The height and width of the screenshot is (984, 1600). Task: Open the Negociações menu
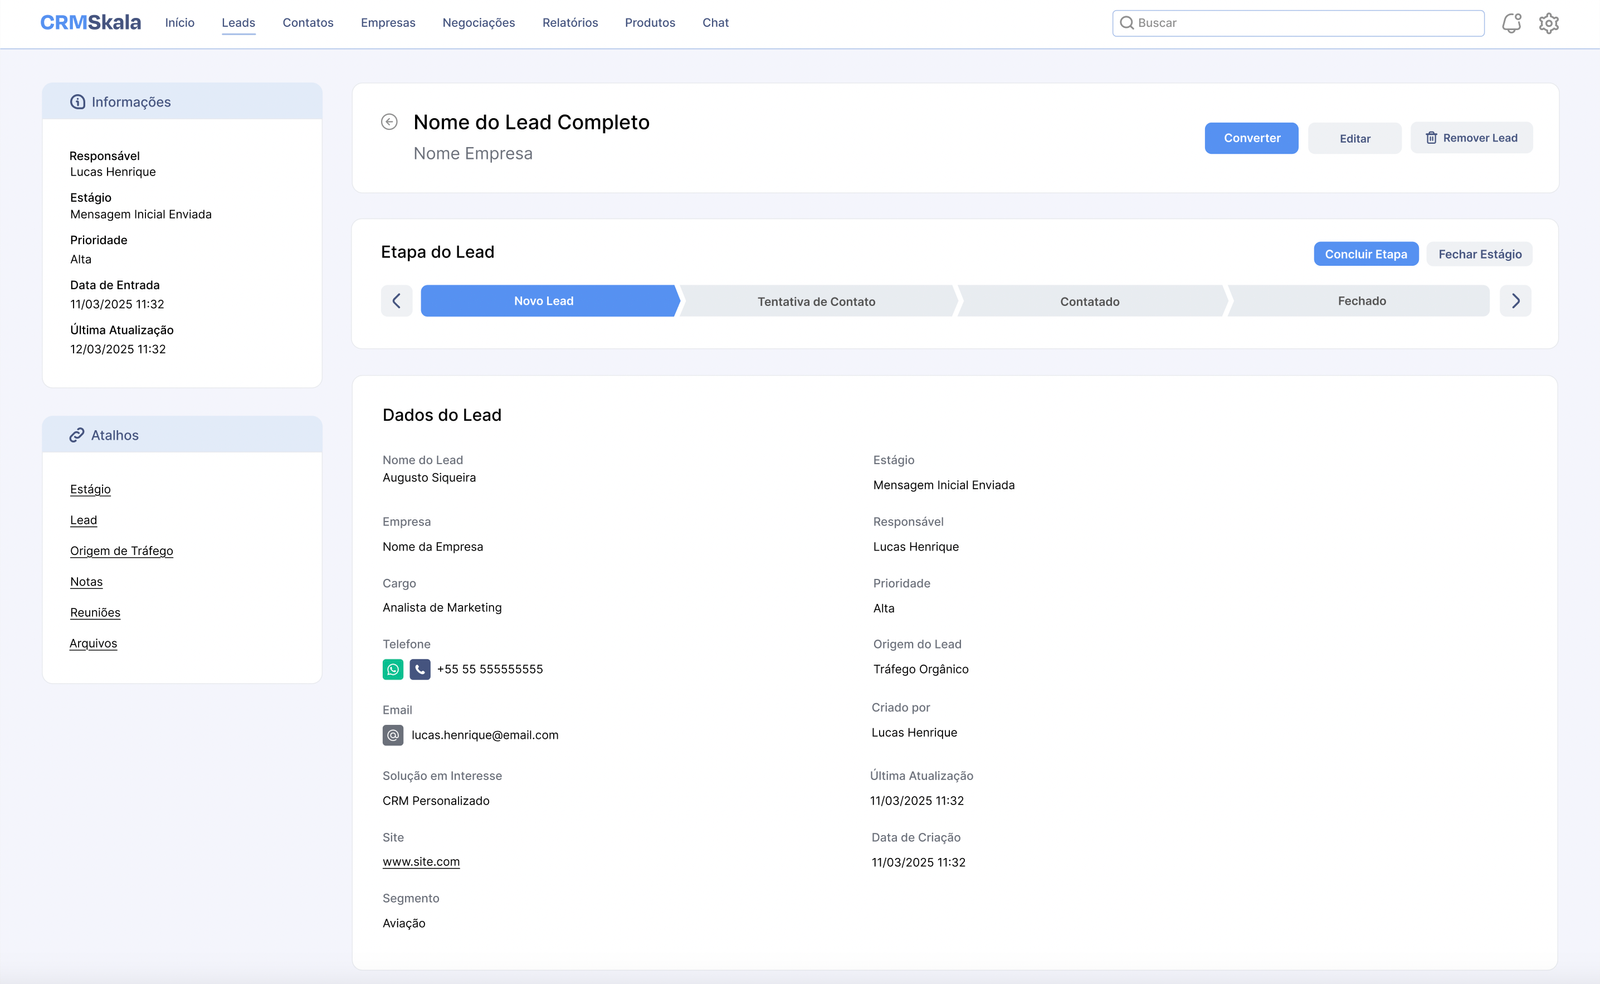tap(478, 23)
